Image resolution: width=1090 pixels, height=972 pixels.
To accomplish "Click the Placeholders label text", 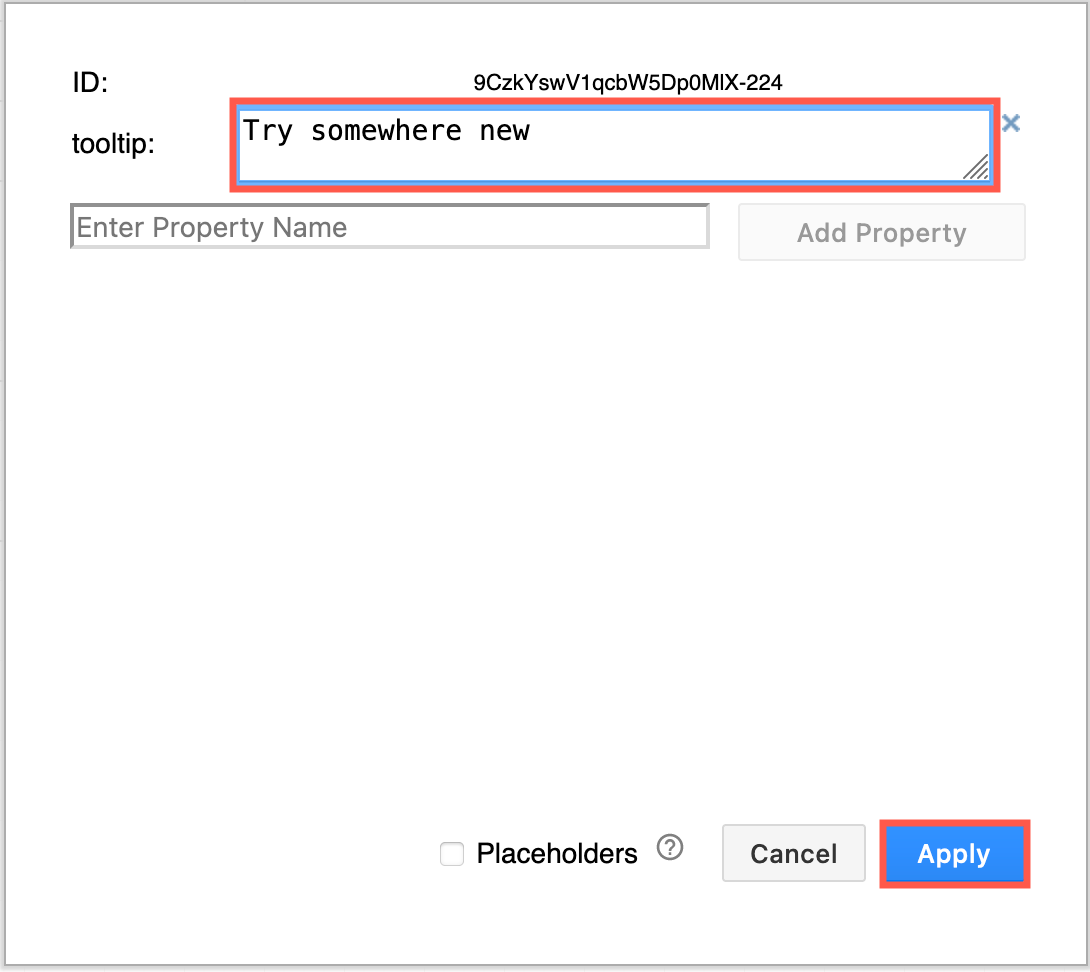I will 557,854.
